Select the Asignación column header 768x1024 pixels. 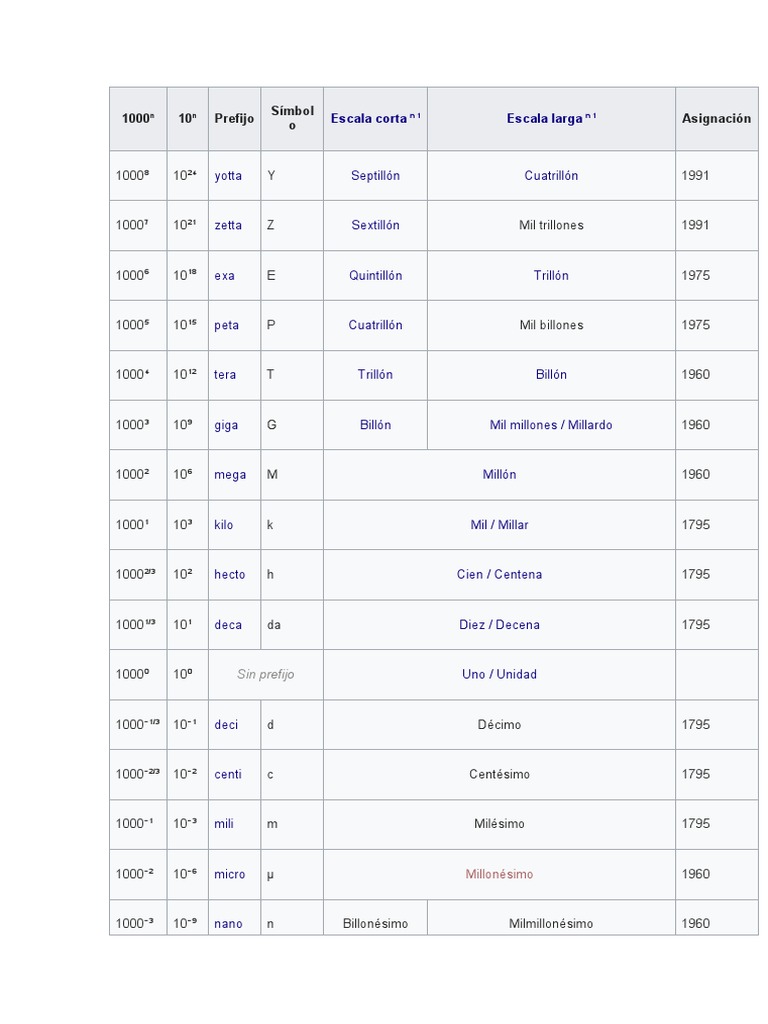tap(716, 118)
